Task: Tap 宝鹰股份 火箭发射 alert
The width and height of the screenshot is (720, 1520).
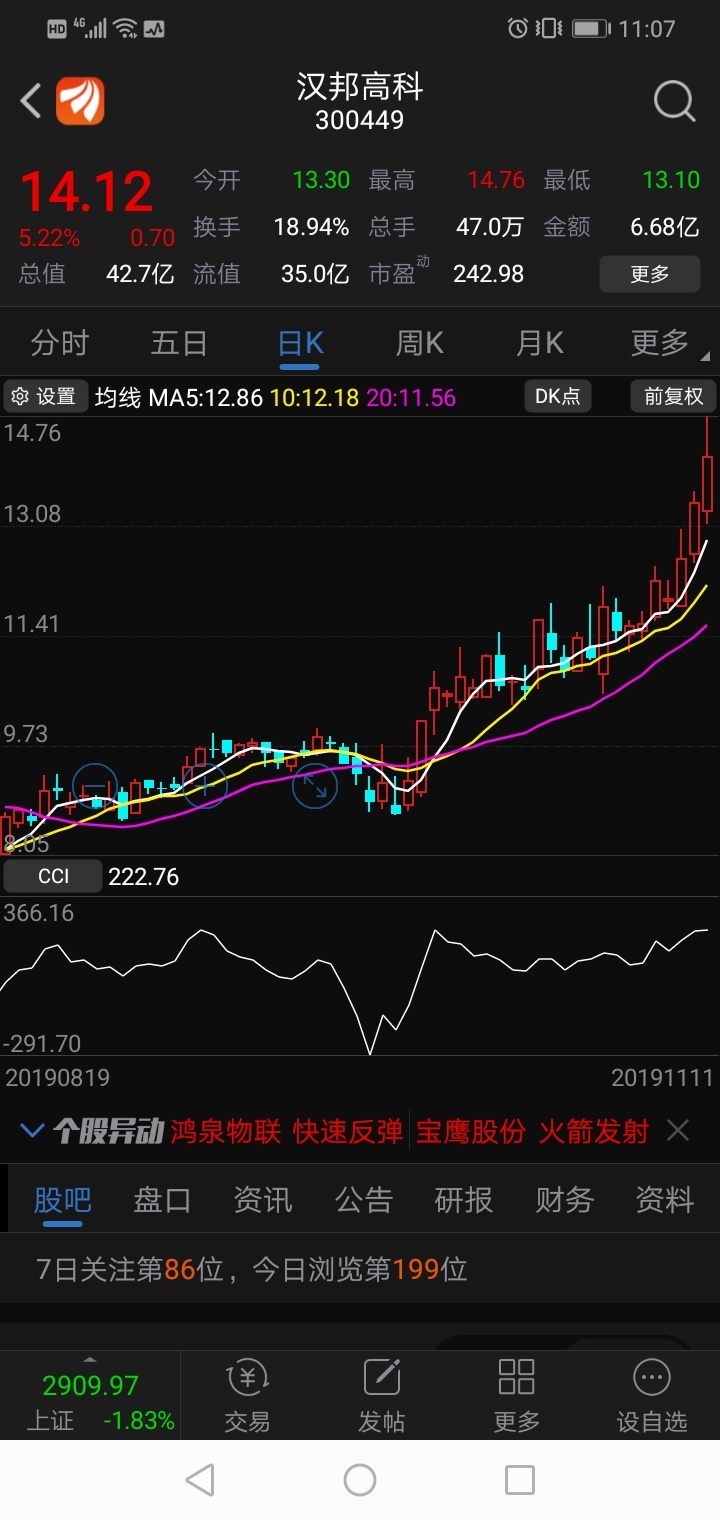Action: click(533, 1131)
